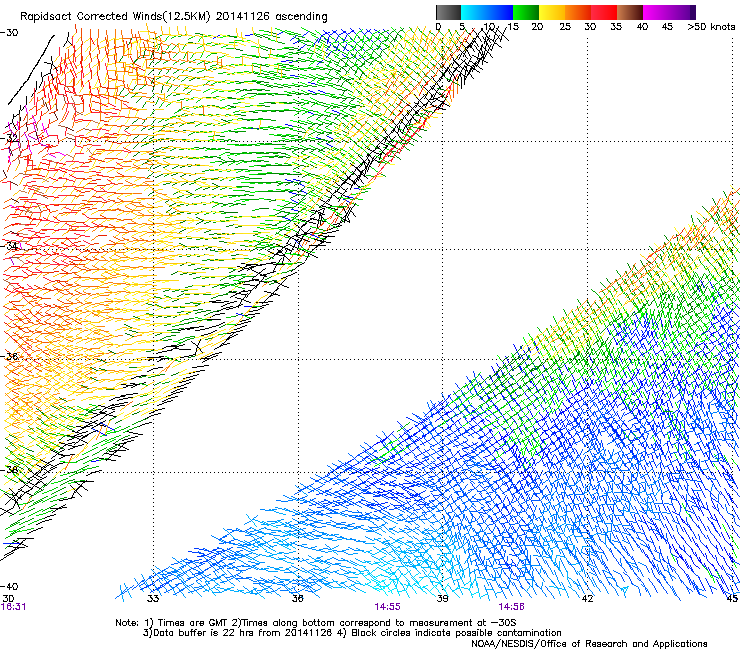
Task: Click the red 30-35 knots legend swatch
Action: pos(604,12)
